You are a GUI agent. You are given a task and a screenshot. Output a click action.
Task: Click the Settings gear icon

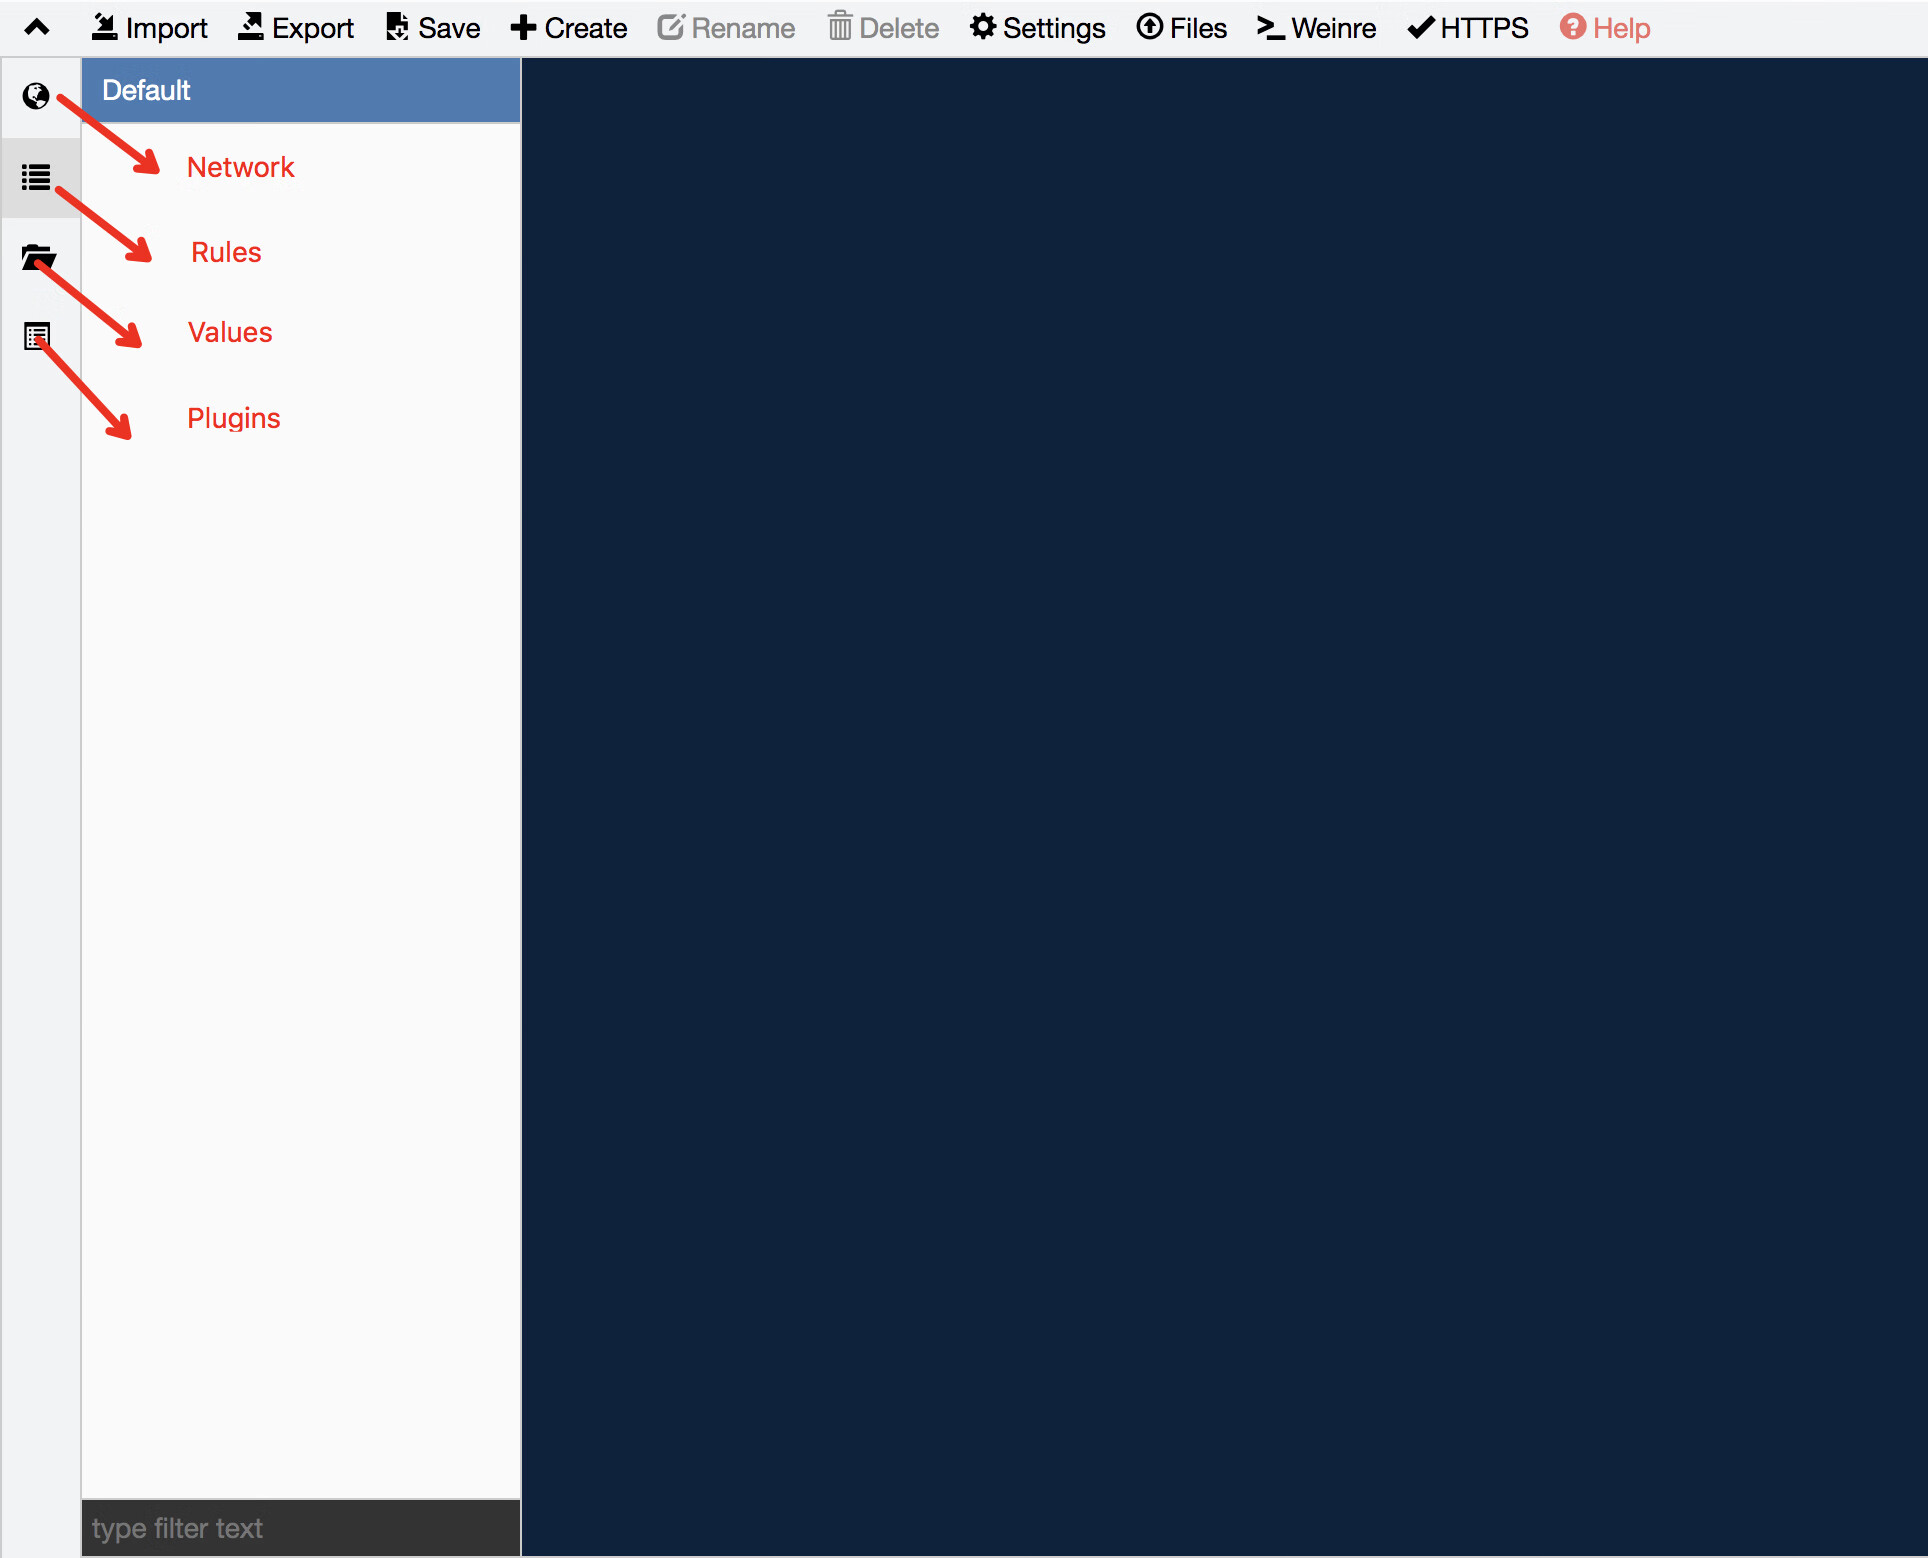coord(982,29)
